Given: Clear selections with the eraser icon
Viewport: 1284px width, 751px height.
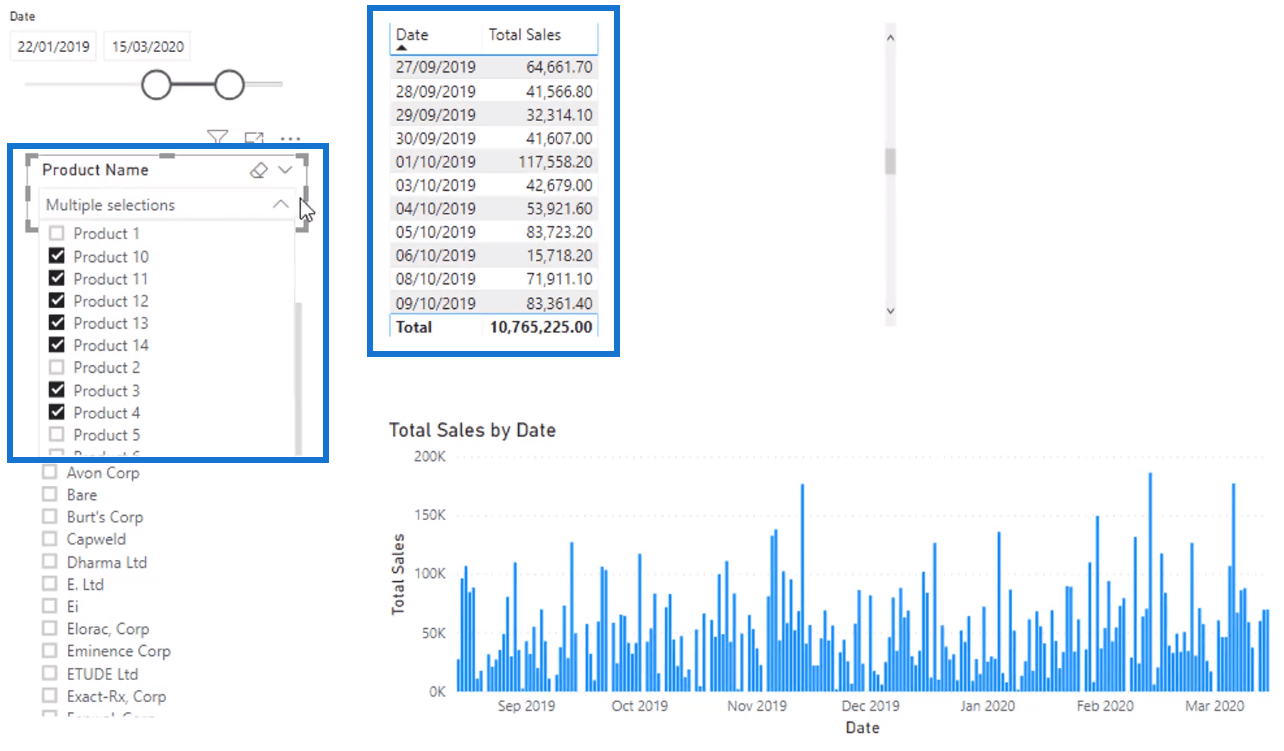Looking at the screenshot, I should (x=258, y=170).
